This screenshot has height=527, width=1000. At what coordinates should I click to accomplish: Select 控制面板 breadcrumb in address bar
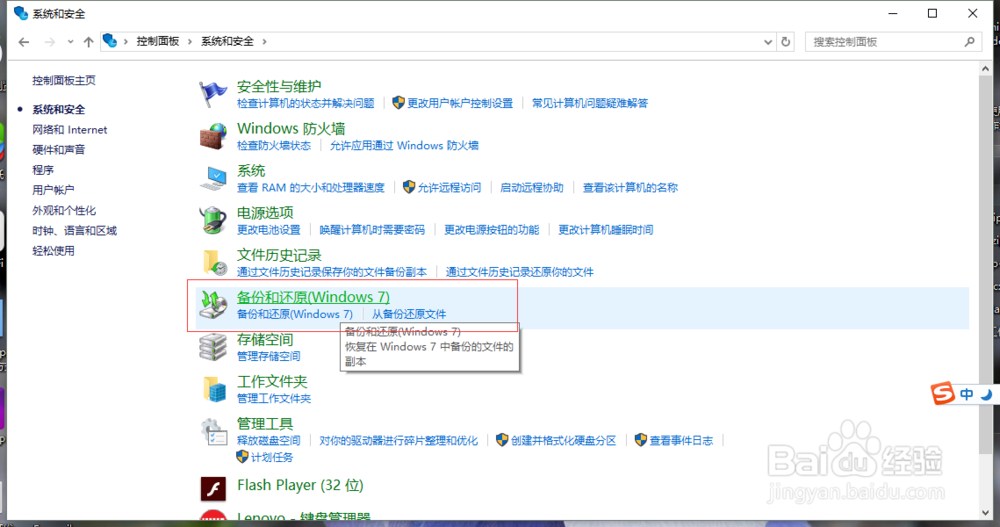coord(158,41)
